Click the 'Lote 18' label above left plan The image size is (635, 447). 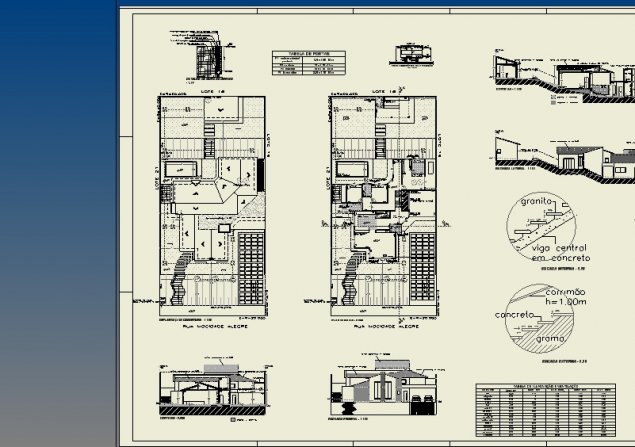point(211,91)
